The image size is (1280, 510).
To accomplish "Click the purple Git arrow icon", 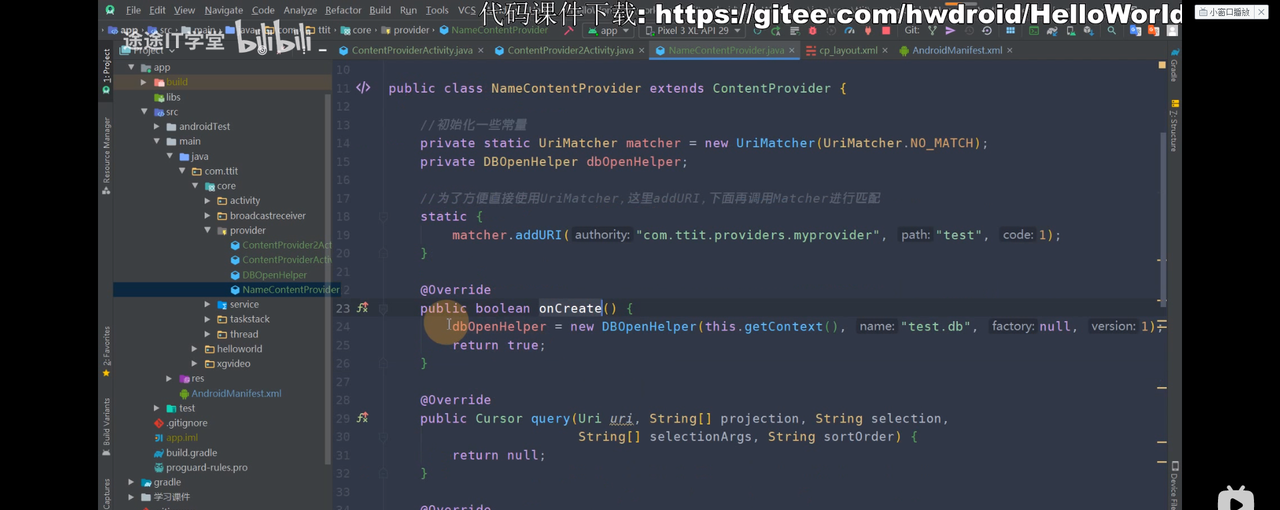I will (x=950, y=31).
